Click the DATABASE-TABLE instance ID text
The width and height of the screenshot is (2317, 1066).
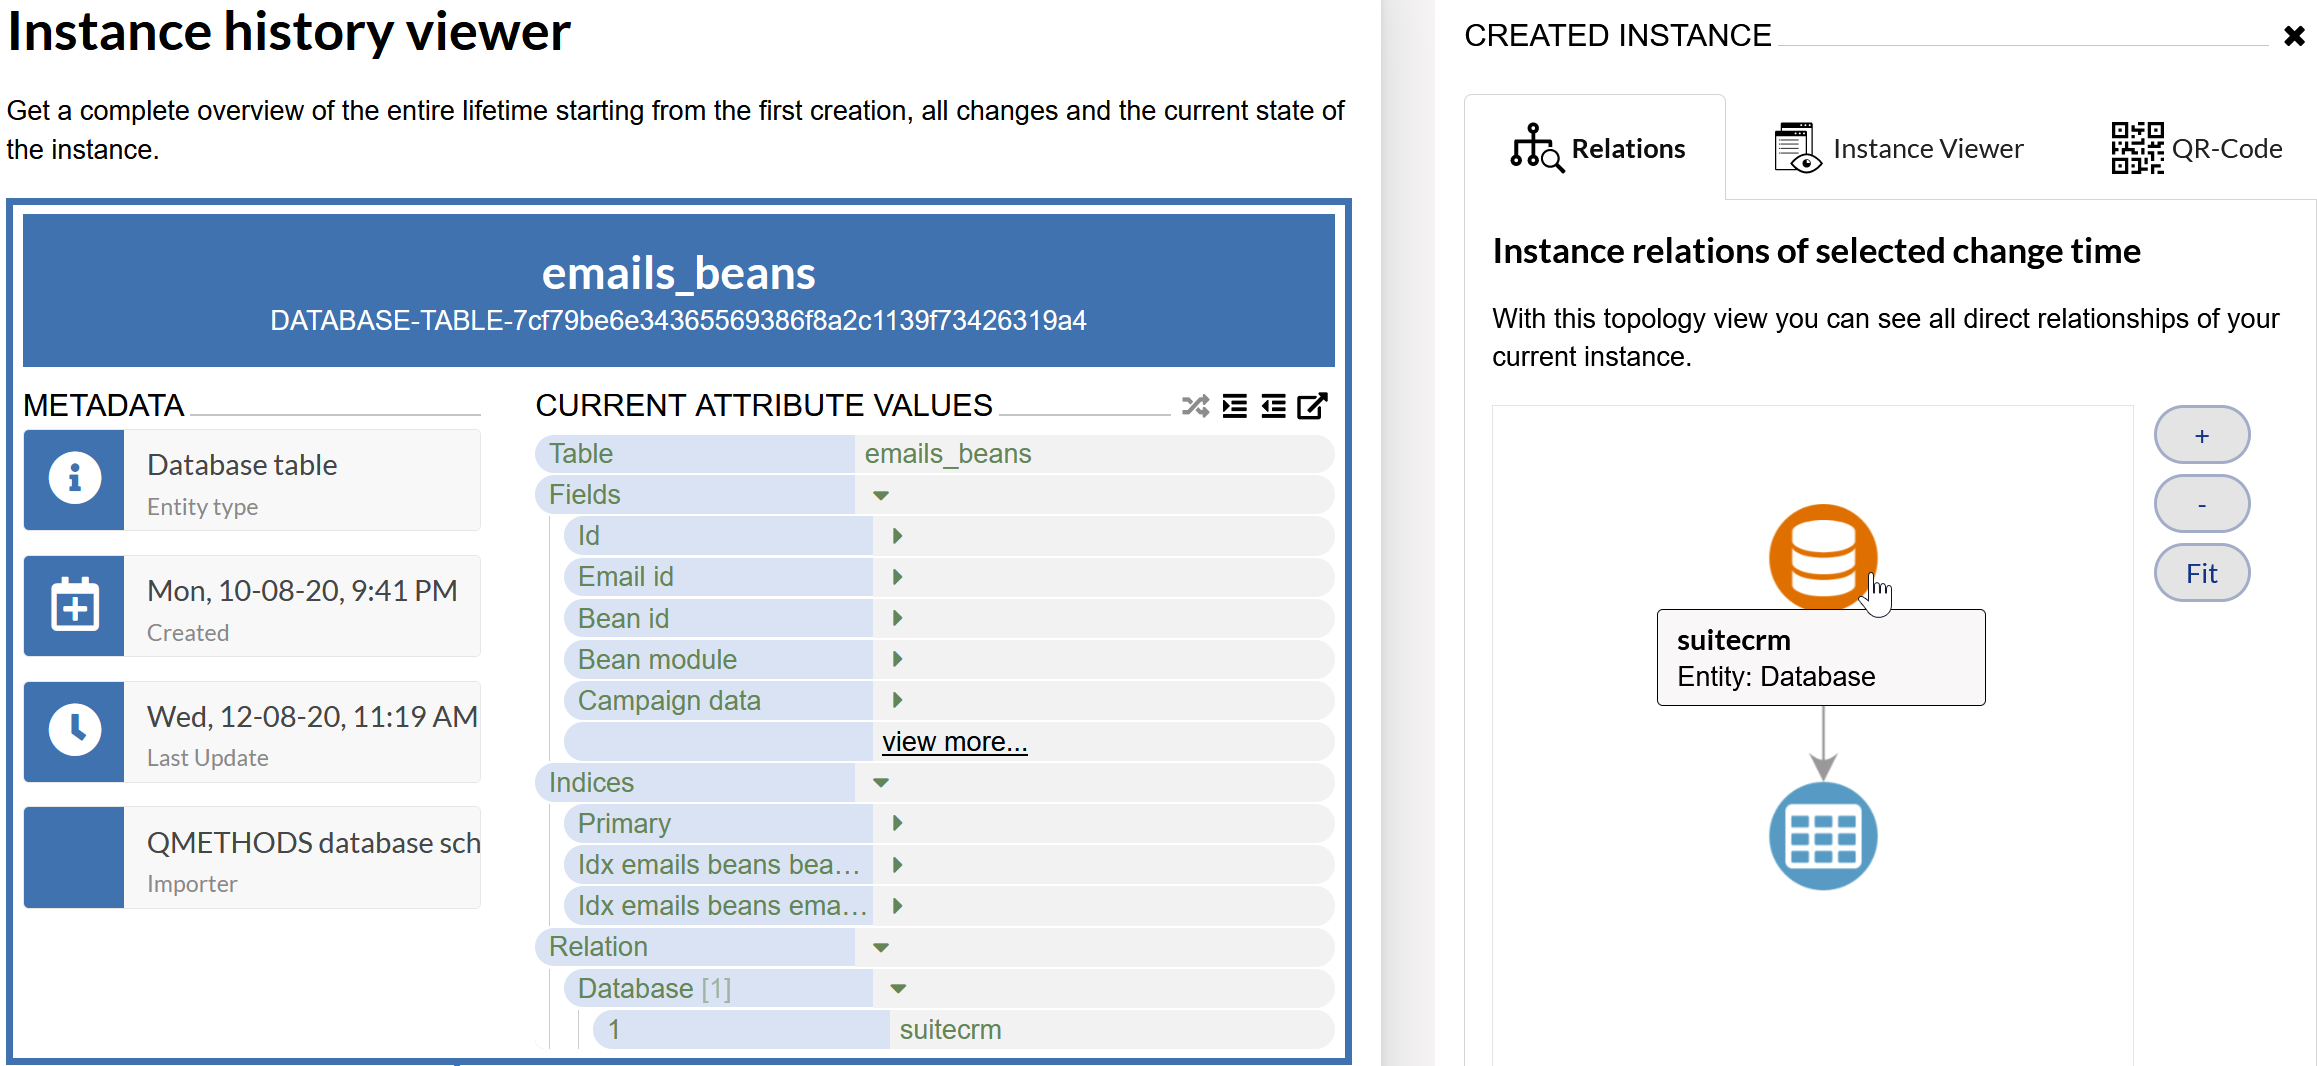pos(678,321)
